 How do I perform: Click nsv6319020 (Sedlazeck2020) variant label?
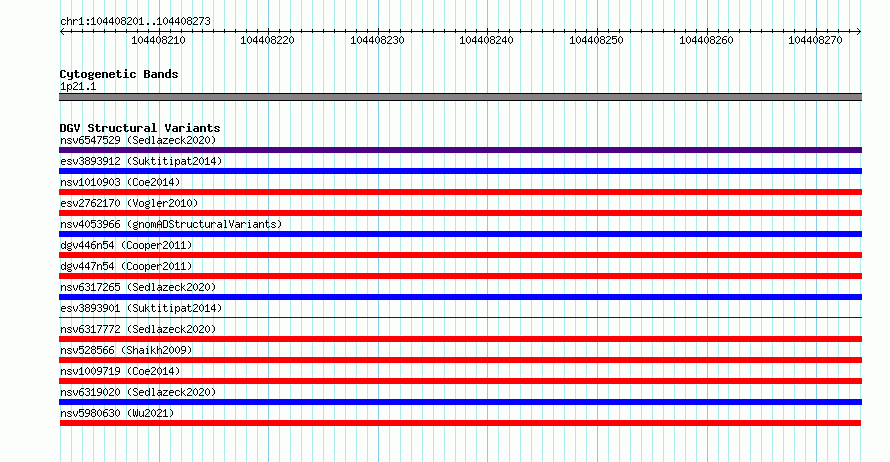tap(138, 392)
